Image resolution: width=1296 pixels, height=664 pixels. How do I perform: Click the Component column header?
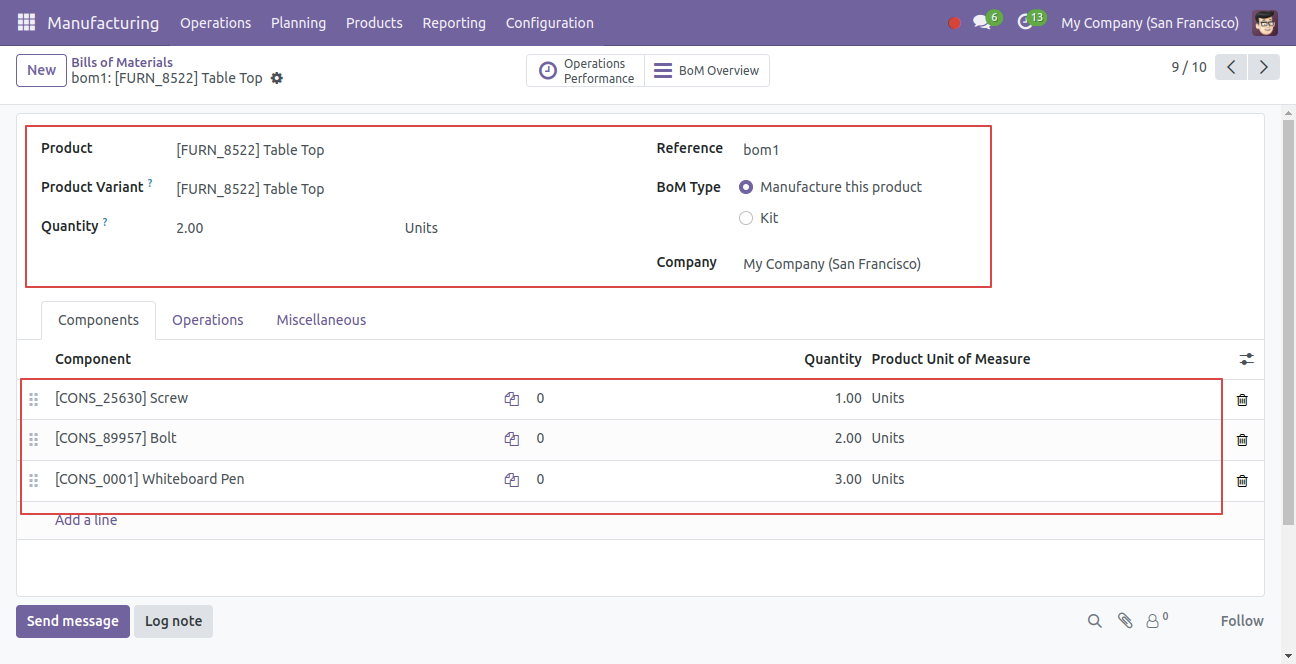pyautogui.click(x=93, y=359)
